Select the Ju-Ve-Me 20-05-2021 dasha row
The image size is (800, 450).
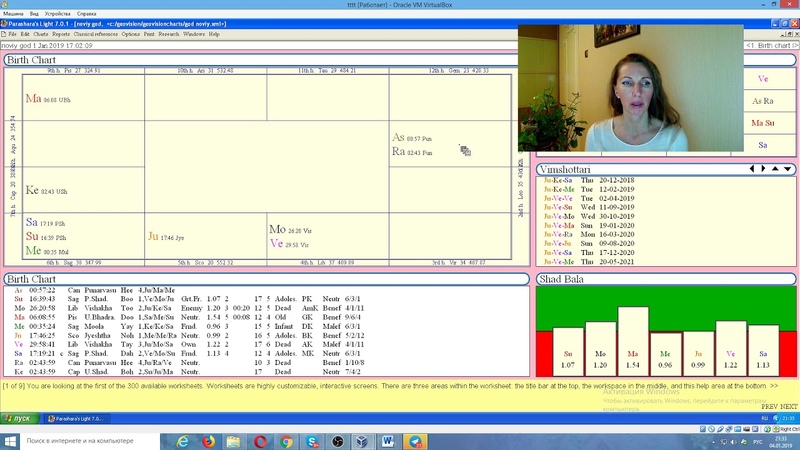pos(589,262)
